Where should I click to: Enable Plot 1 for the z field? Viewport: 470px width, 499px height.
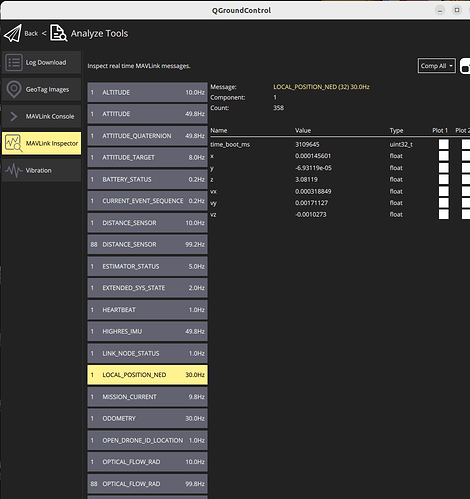coord(444,179)
